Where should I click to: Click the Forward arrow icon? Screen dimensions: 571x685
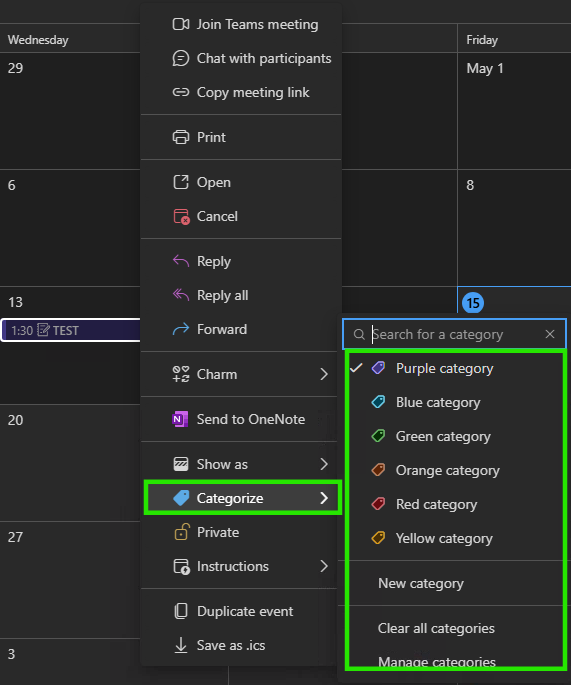(180, 329)
